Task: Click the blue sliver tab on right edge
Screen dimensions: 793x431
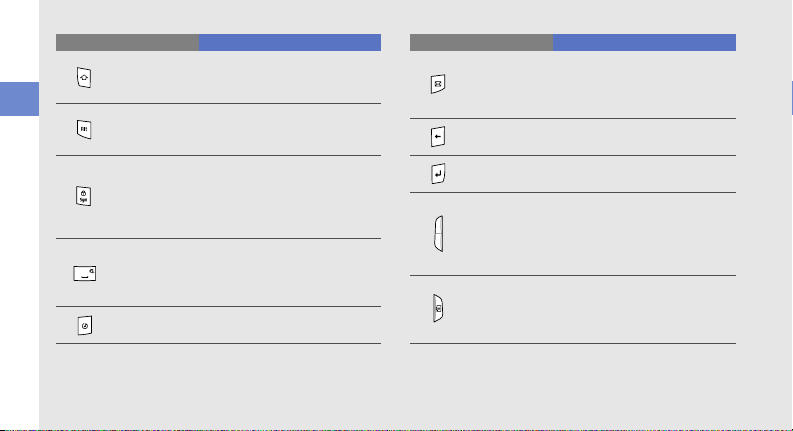Action: pos(791,98)
